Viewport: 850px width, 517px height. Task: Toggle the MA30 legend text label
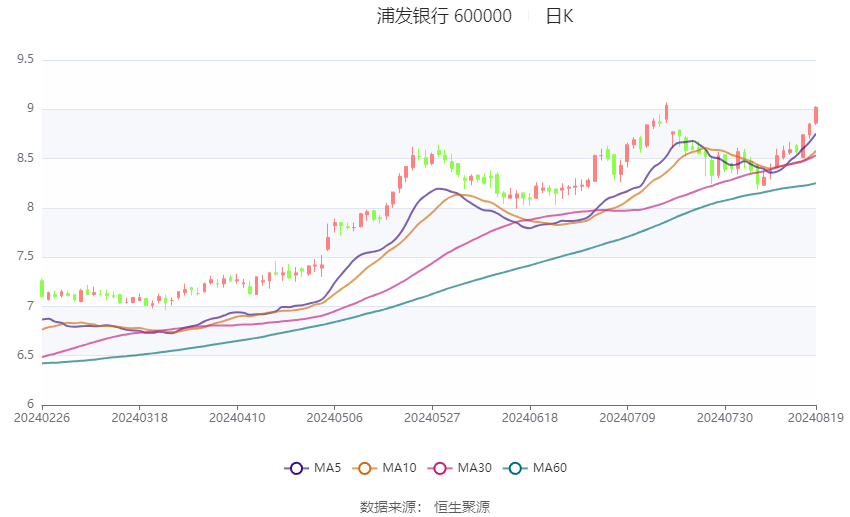point(473,468)
